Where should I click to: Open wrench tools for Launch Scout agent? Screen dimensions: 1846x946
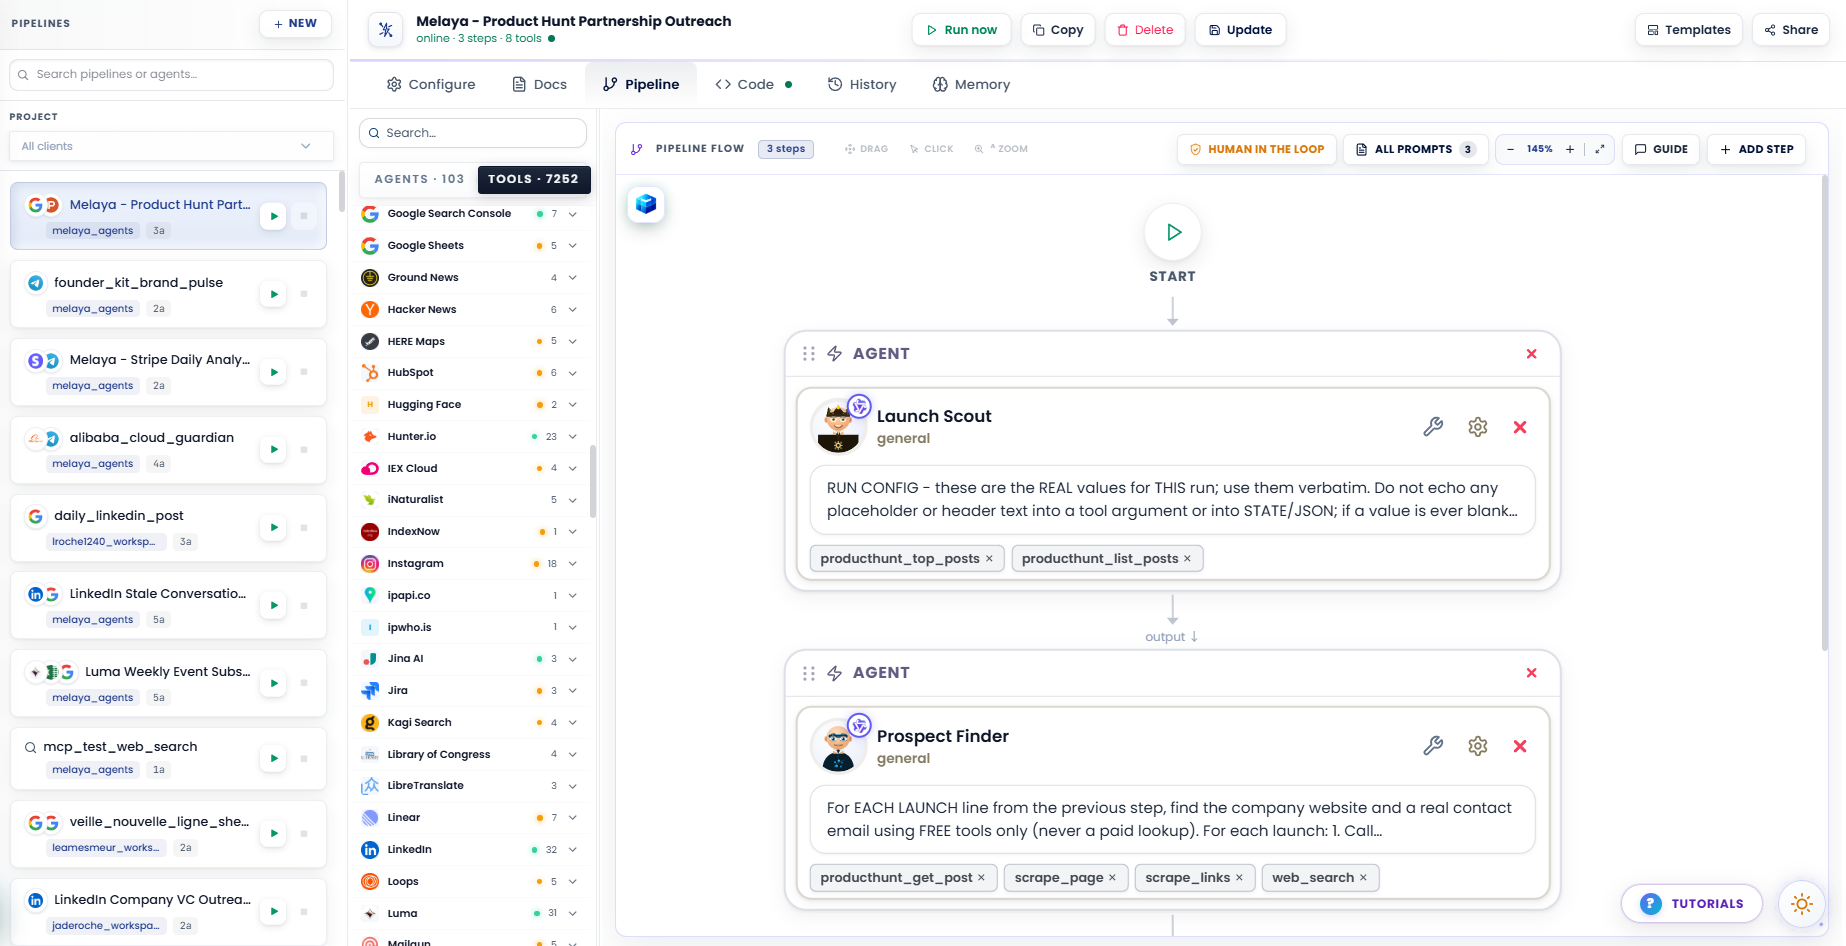(1433, 427)
